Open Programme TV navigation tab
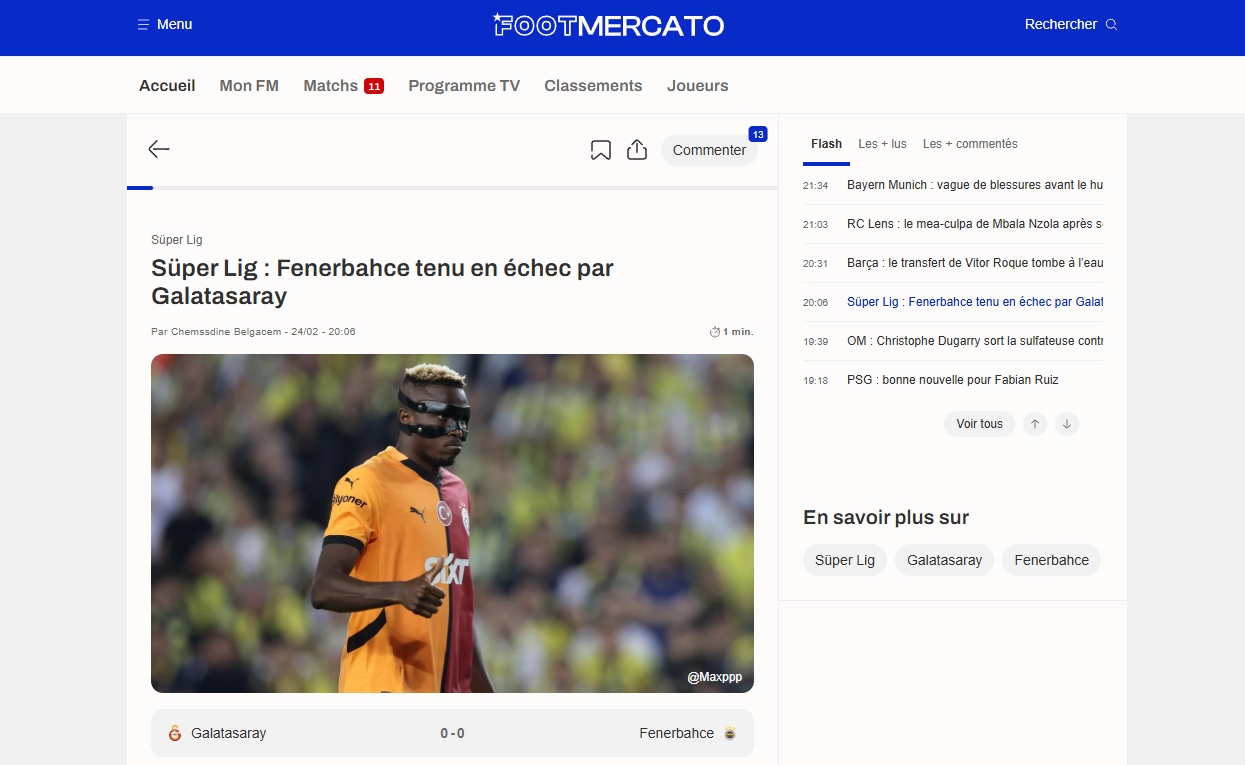 [464, 86]
